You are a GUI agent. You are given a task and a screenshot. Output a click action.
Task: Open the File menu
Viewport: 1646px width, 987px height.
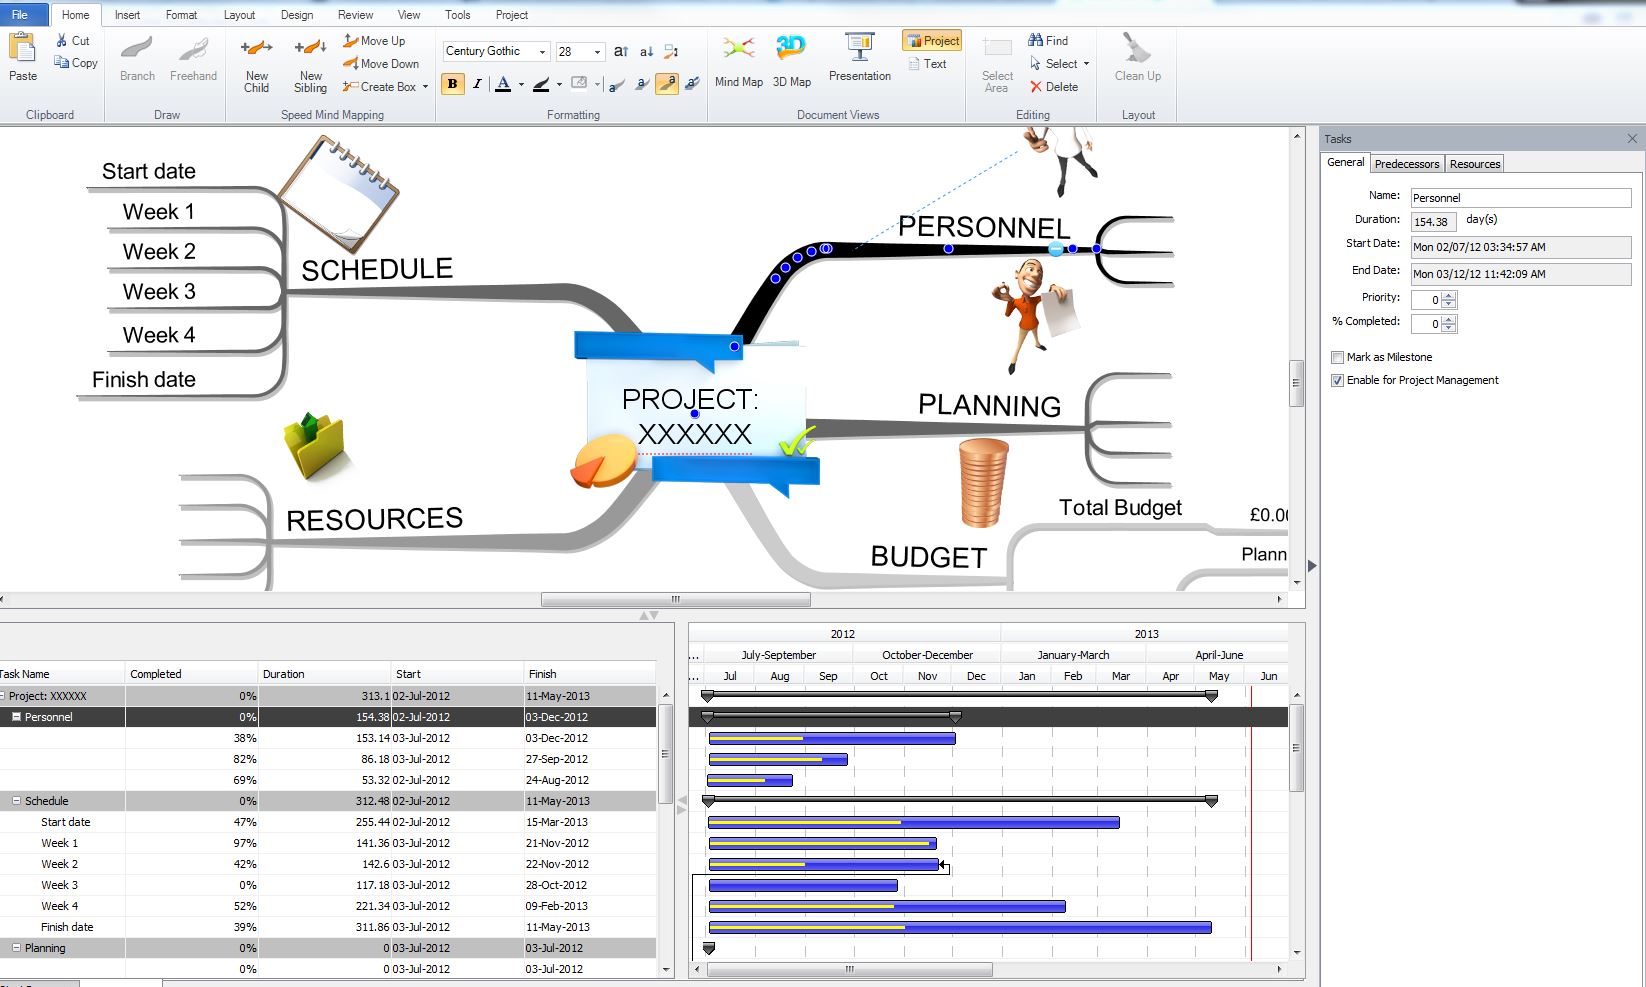pos(20,15)
